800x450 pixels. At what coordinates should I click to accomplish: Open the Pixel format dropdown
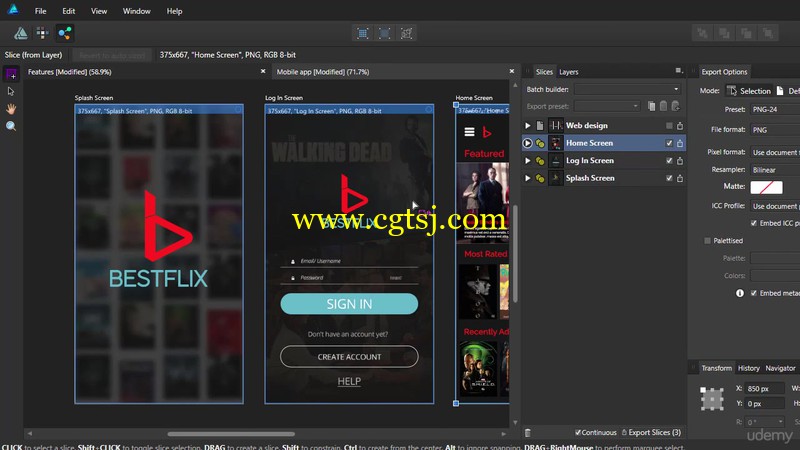tap(774, 152)
